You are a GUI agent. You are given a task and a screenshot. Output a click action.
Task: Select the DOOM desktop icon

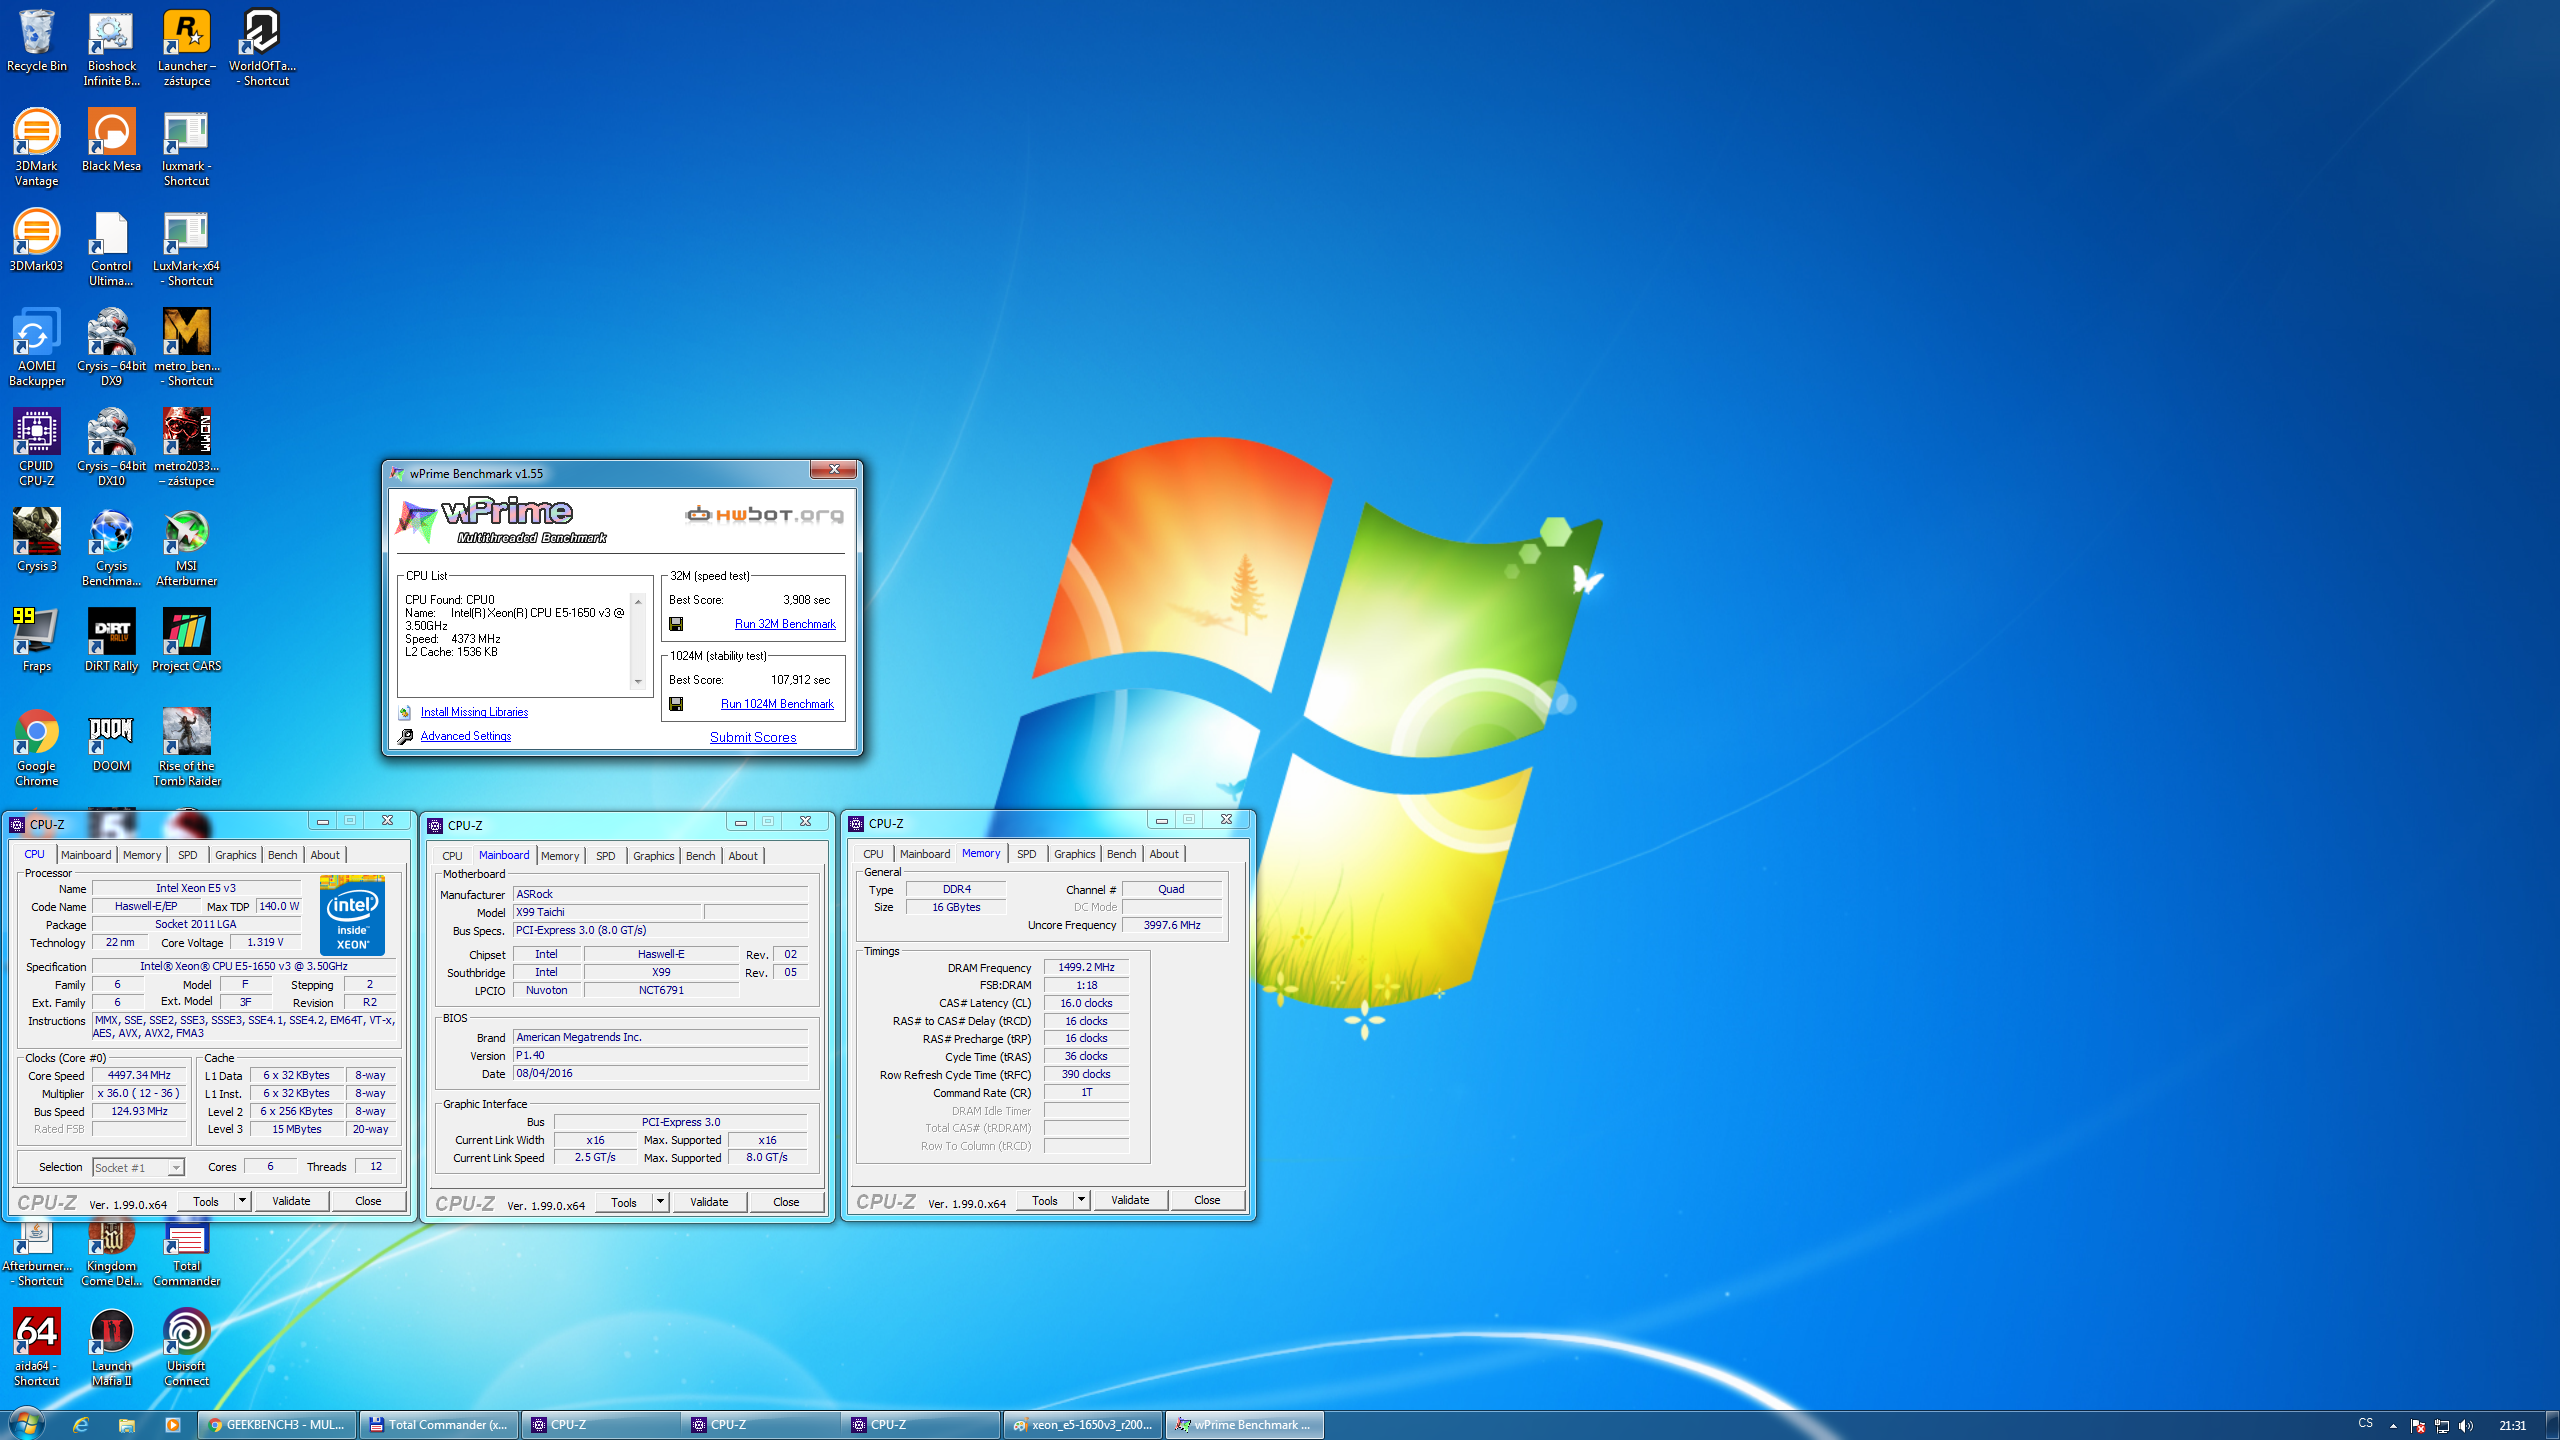pos(111,740)
